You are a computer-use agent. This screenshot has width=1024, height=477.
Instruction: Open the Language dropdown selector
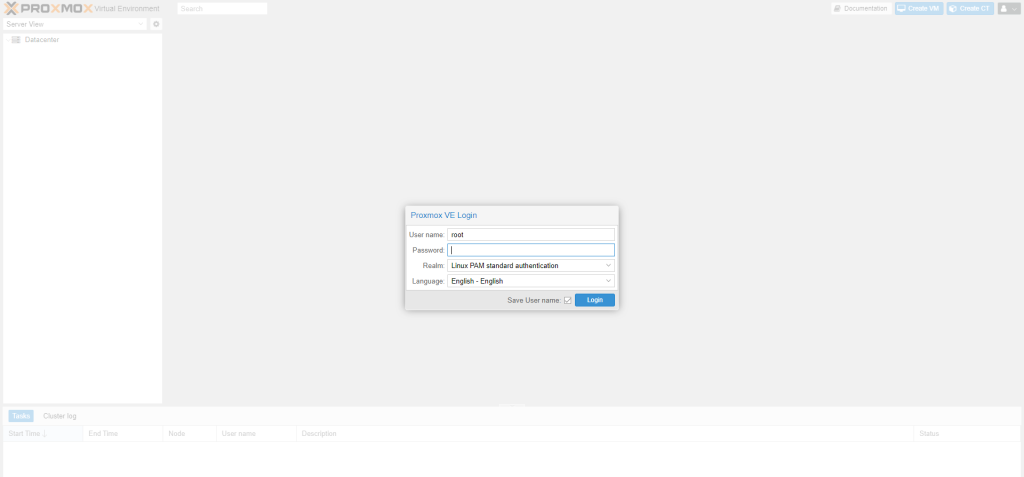tap(608, 282)
